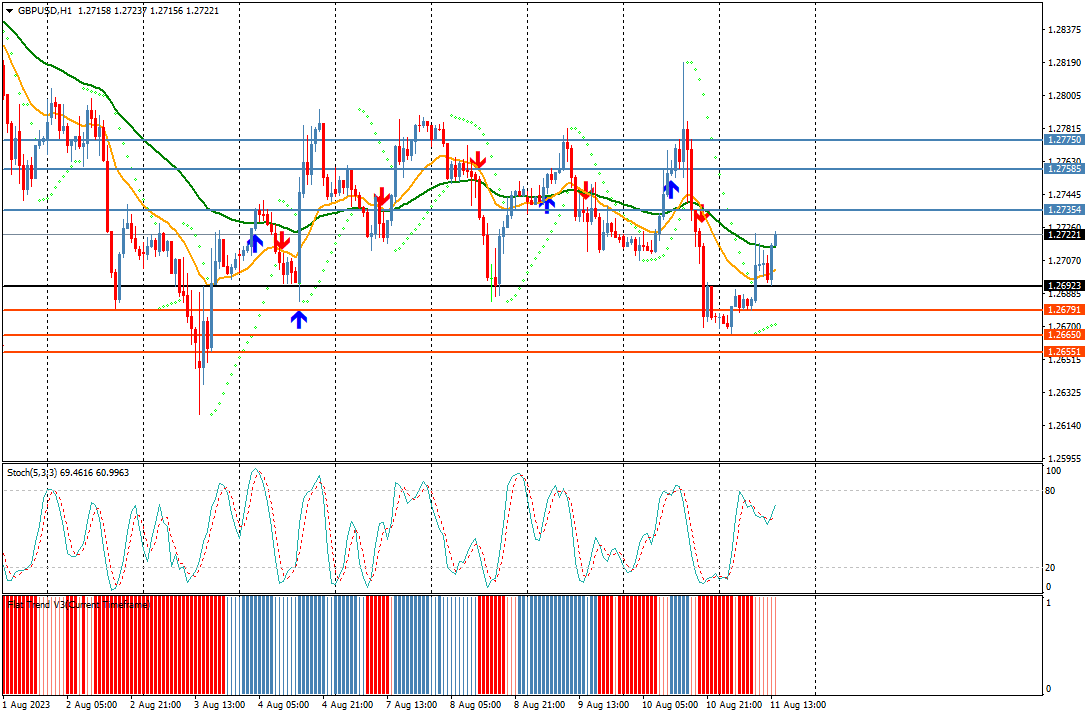Select the orange 1.26791 price label
This screenshot has height=716, width=1088.
pyautogui.click(x=1064, y=310)
